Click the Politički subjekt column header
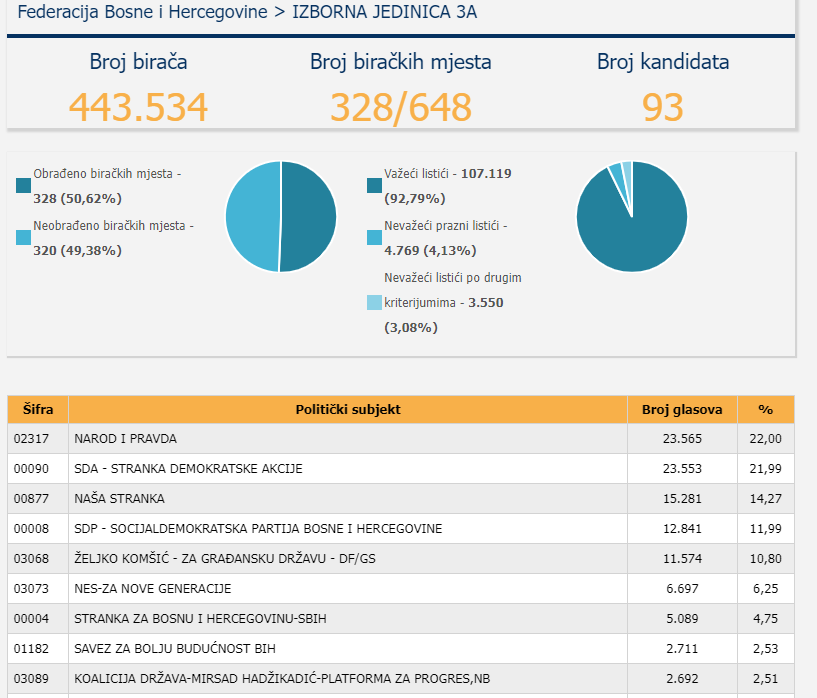817x698 pixels. coord(348,409)
